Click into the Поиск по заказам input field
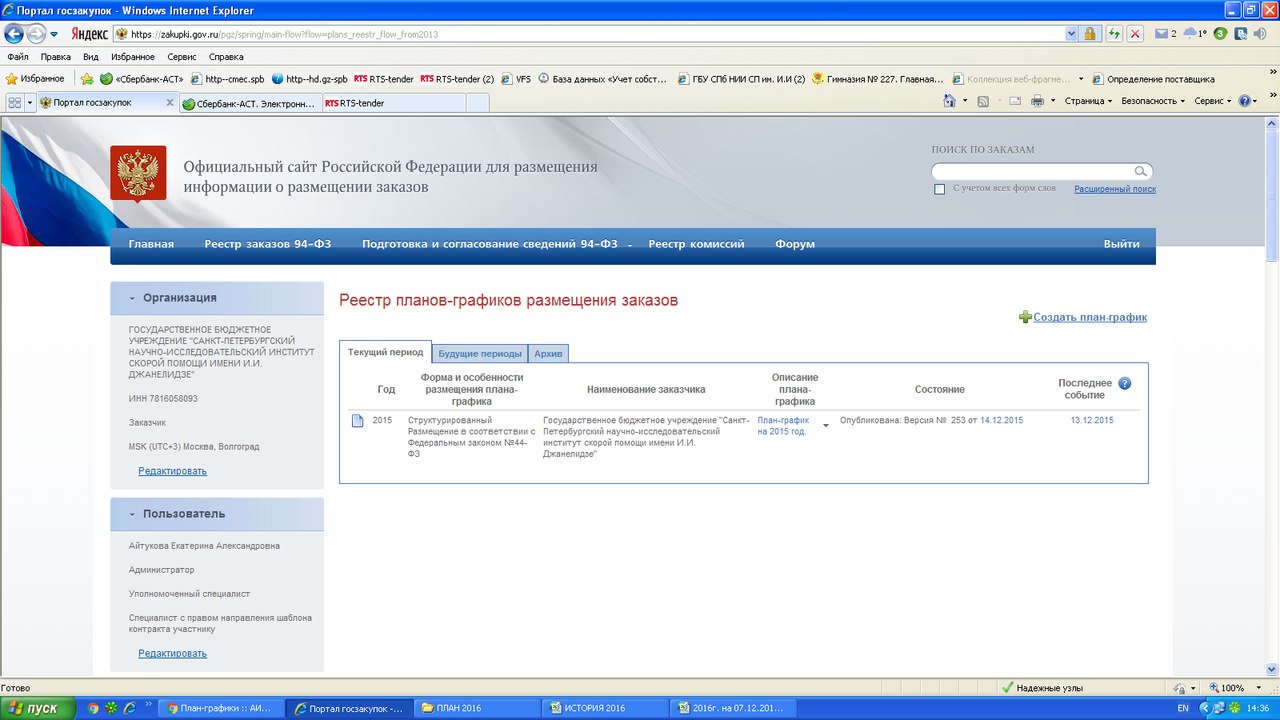This screenshot has width=1280, height=720. (1032, 171)
